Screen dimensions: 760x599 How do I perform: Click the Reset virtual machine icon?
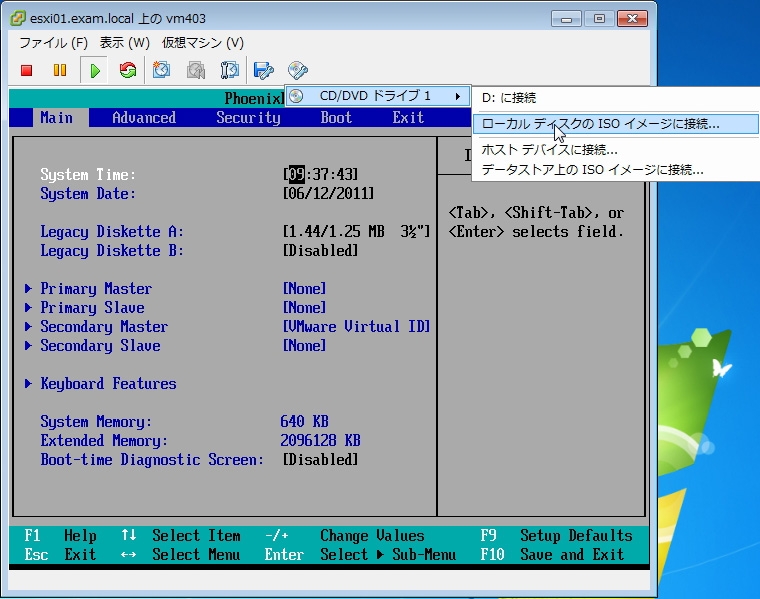pos(128,71)
